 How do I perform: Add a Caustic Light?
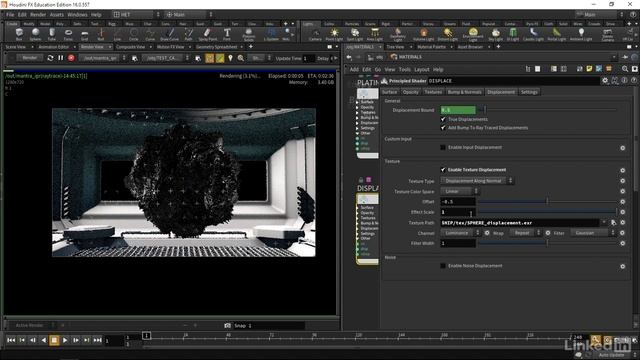533,34
